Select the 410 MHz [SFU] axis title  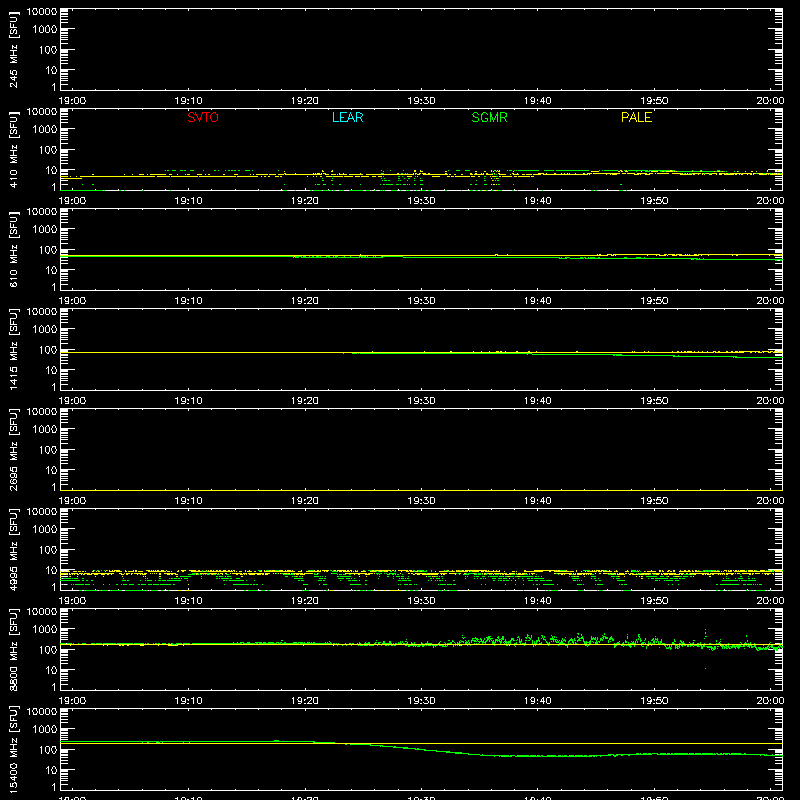(x=14, y=149)
